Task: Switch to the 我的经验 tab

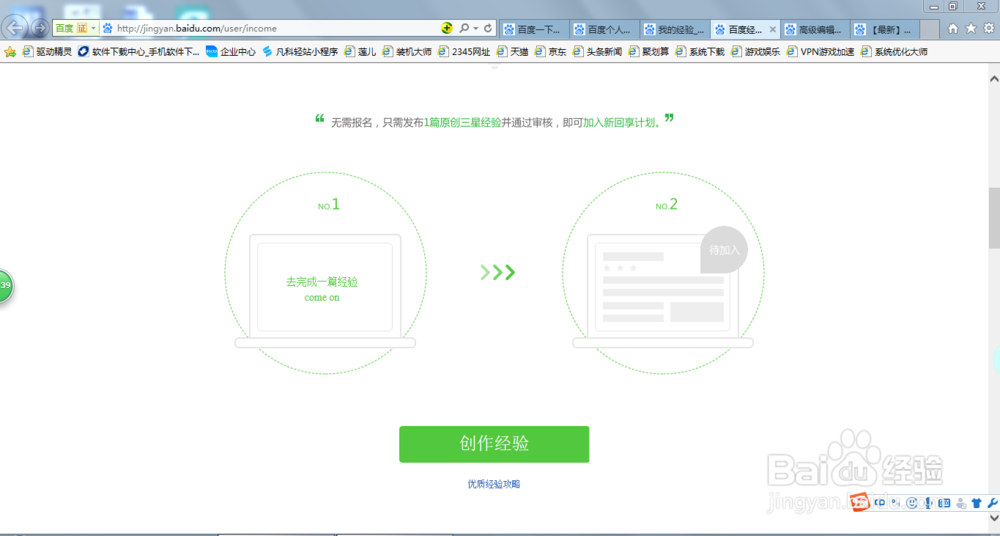Action: click(x=674, y=29)
